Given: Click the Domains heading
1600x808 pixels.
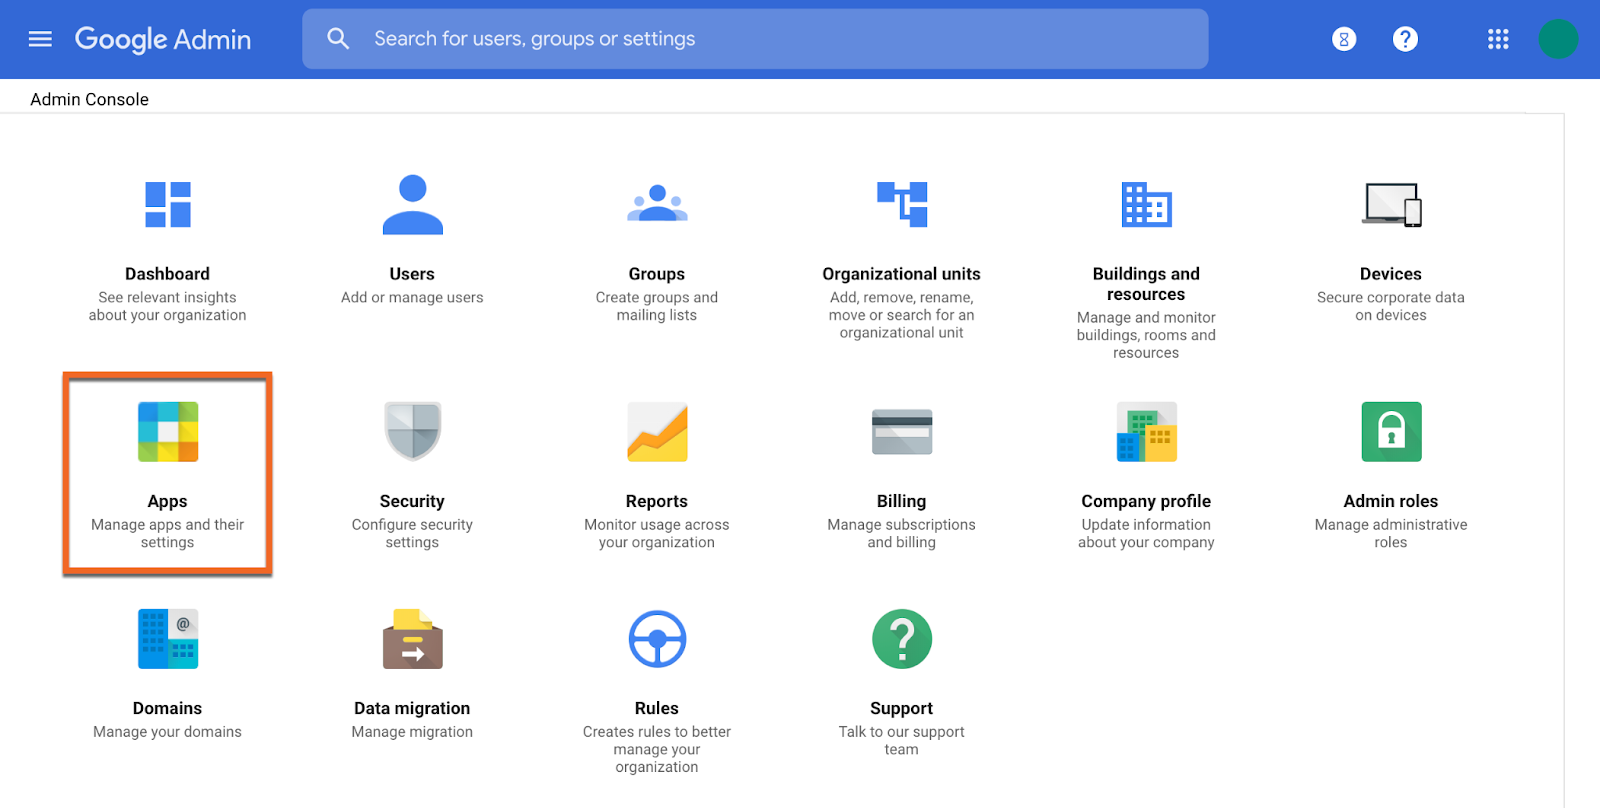Looking at the screenshot, I should (167, 708).
